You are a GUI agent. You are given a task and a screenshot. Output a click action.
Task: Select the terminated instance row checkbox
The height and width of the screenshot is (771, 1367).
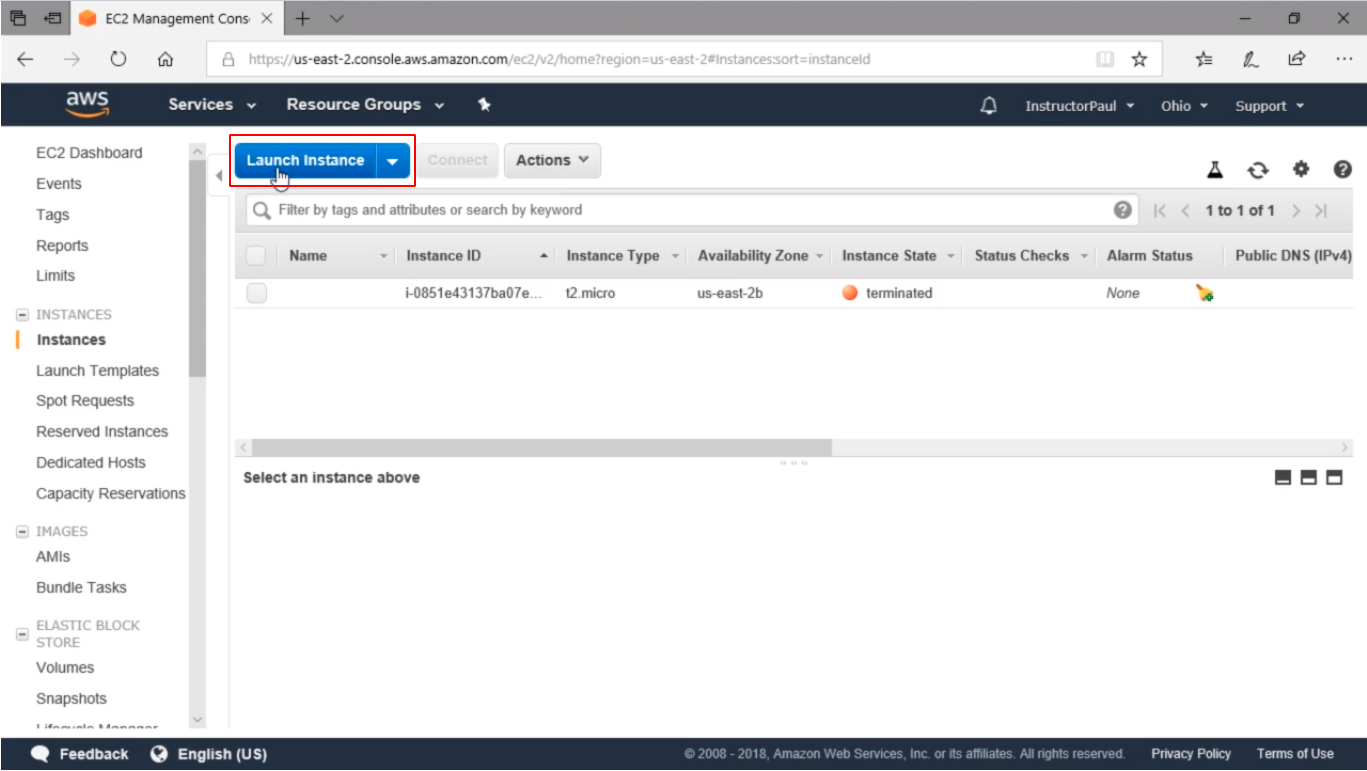click(256, 293)
